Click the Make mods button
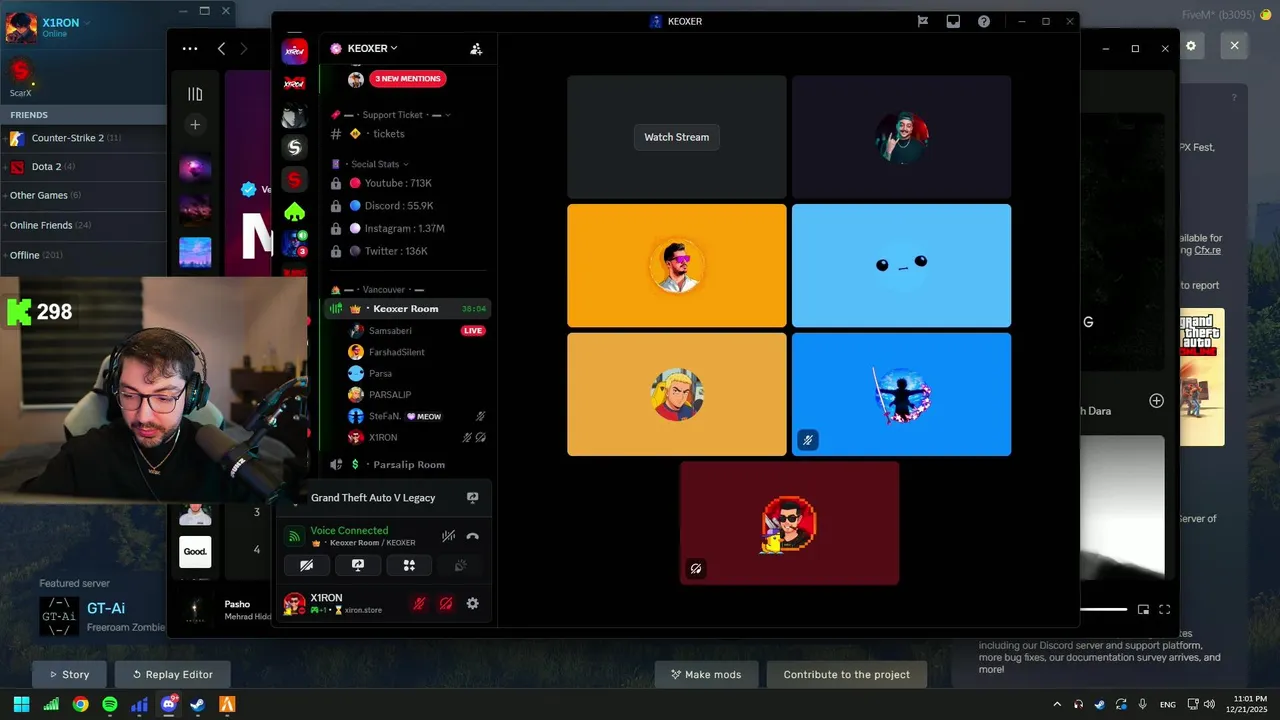This screenshot has width=1280, height=720. pos(707,674)
